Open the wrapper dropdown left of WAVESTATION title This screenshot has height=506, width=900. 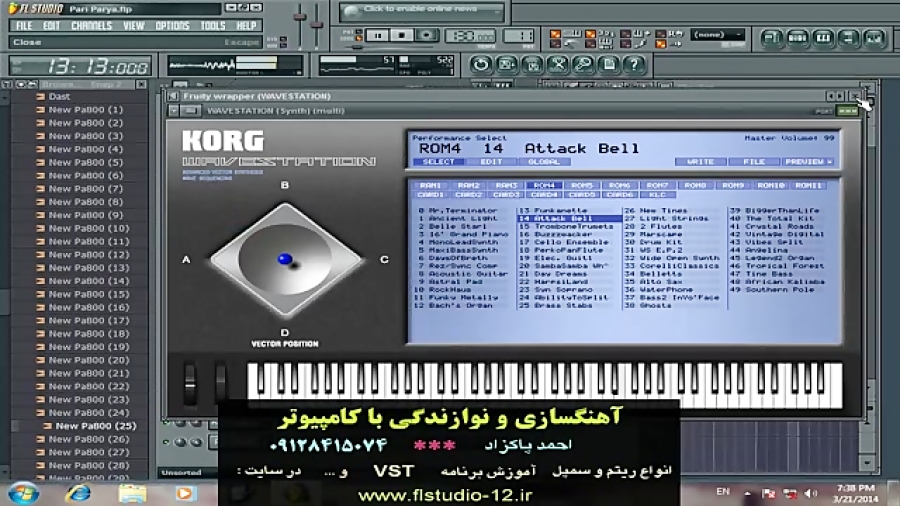tap(173, 111)
